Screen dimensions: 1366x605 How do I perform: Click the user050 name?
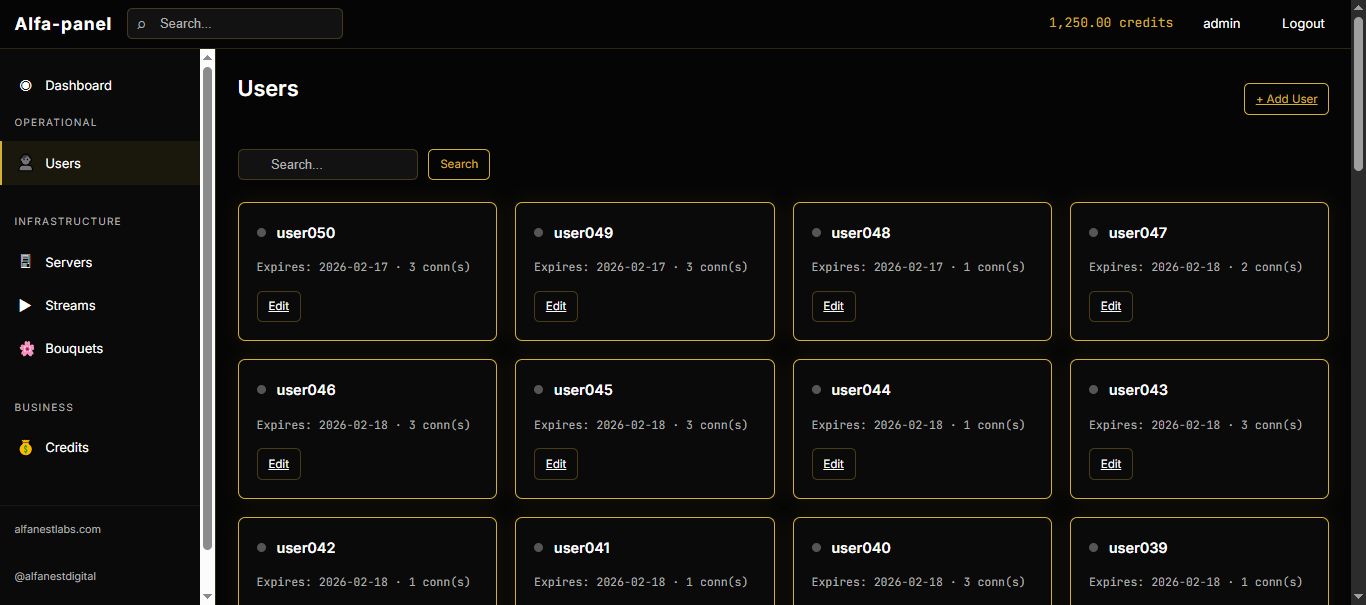(x=306, y=233)
